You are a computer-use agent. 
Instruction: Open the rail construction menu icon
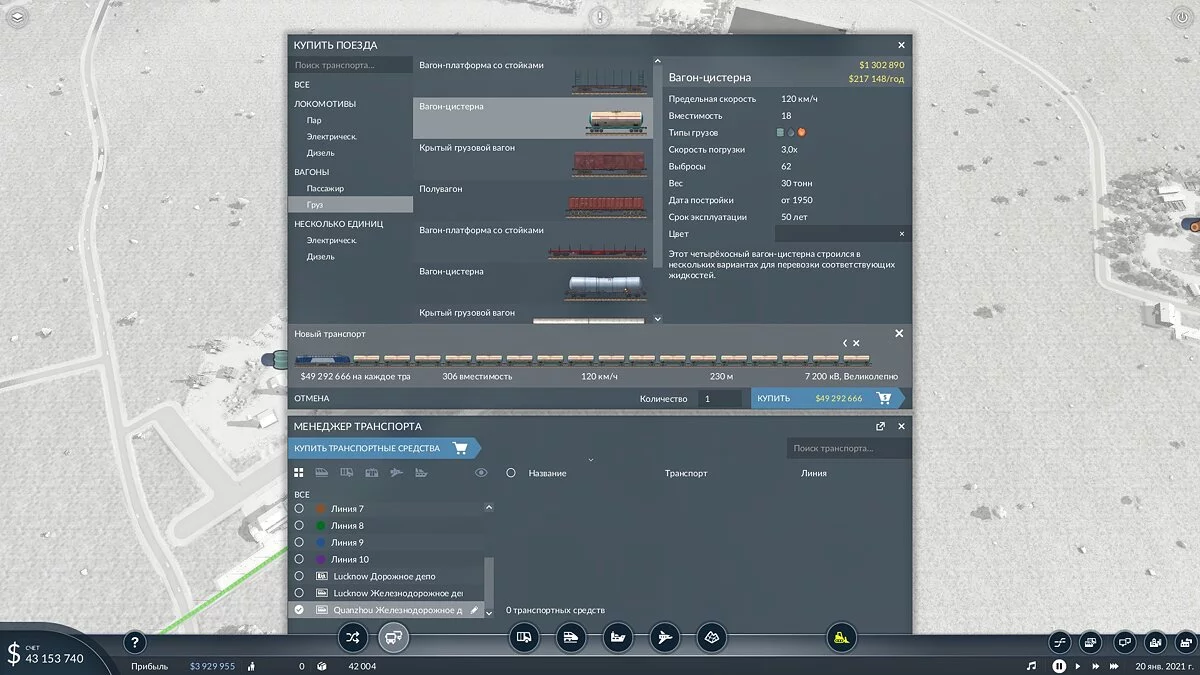tap(569, 637)
